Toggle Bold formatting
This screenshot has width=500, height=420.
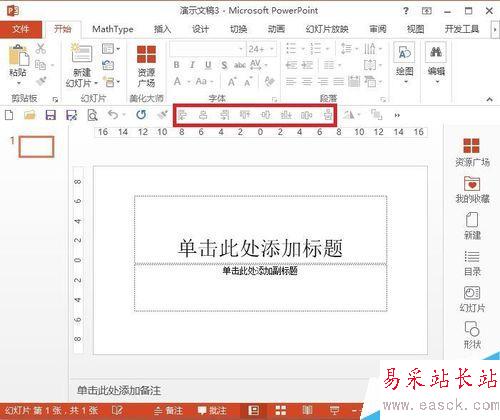point(177,65)
